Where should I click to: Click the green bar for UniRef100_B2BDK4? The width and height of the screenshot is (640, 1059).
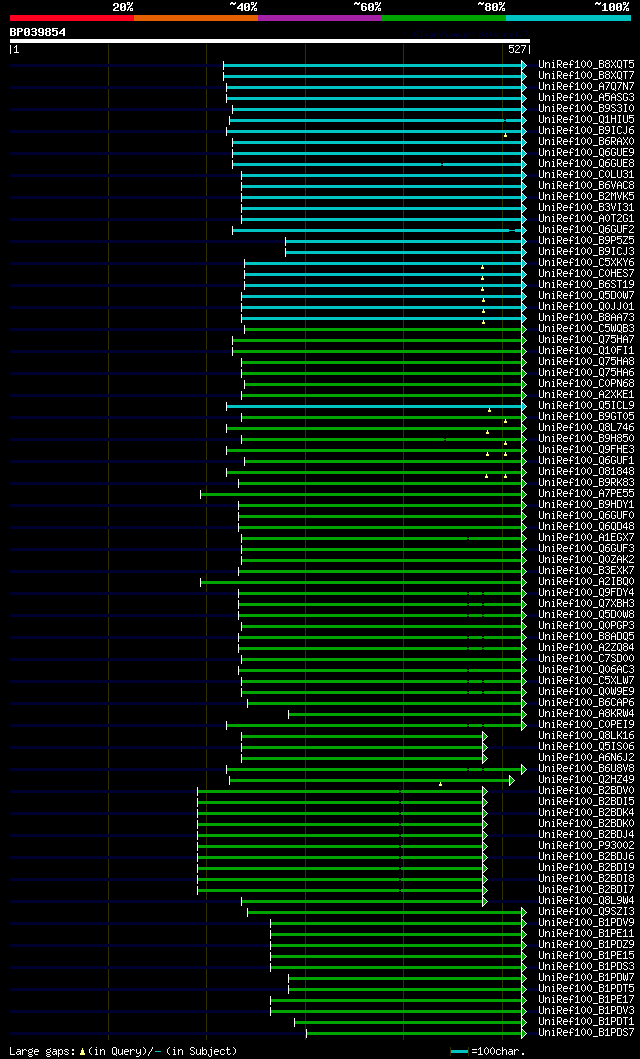pyautogui.click(x=342, y=815)
